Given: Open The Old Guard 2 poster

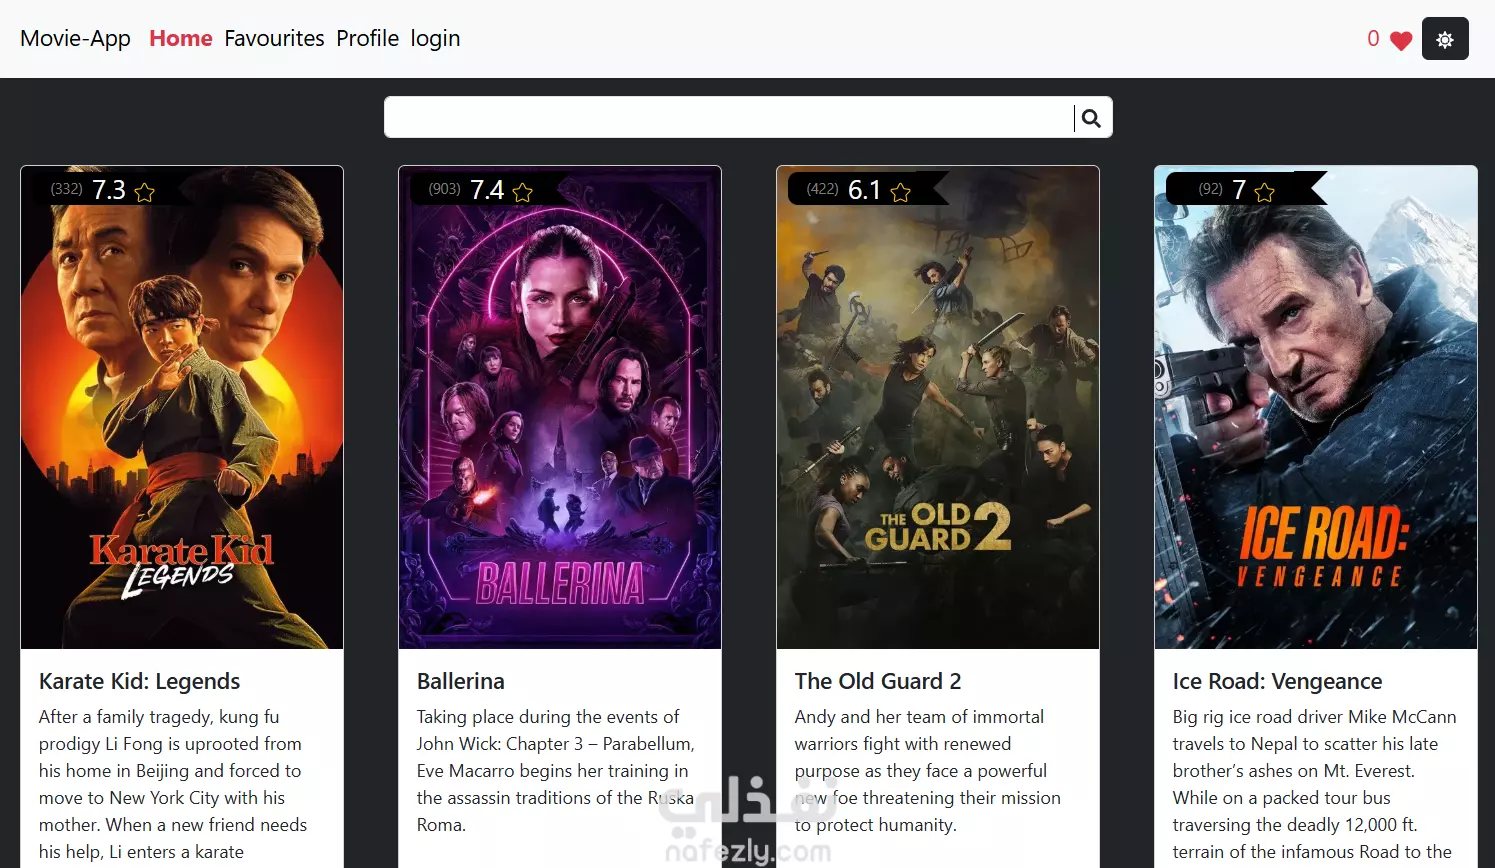Looking at the screenshot, I should pos(938,408).
